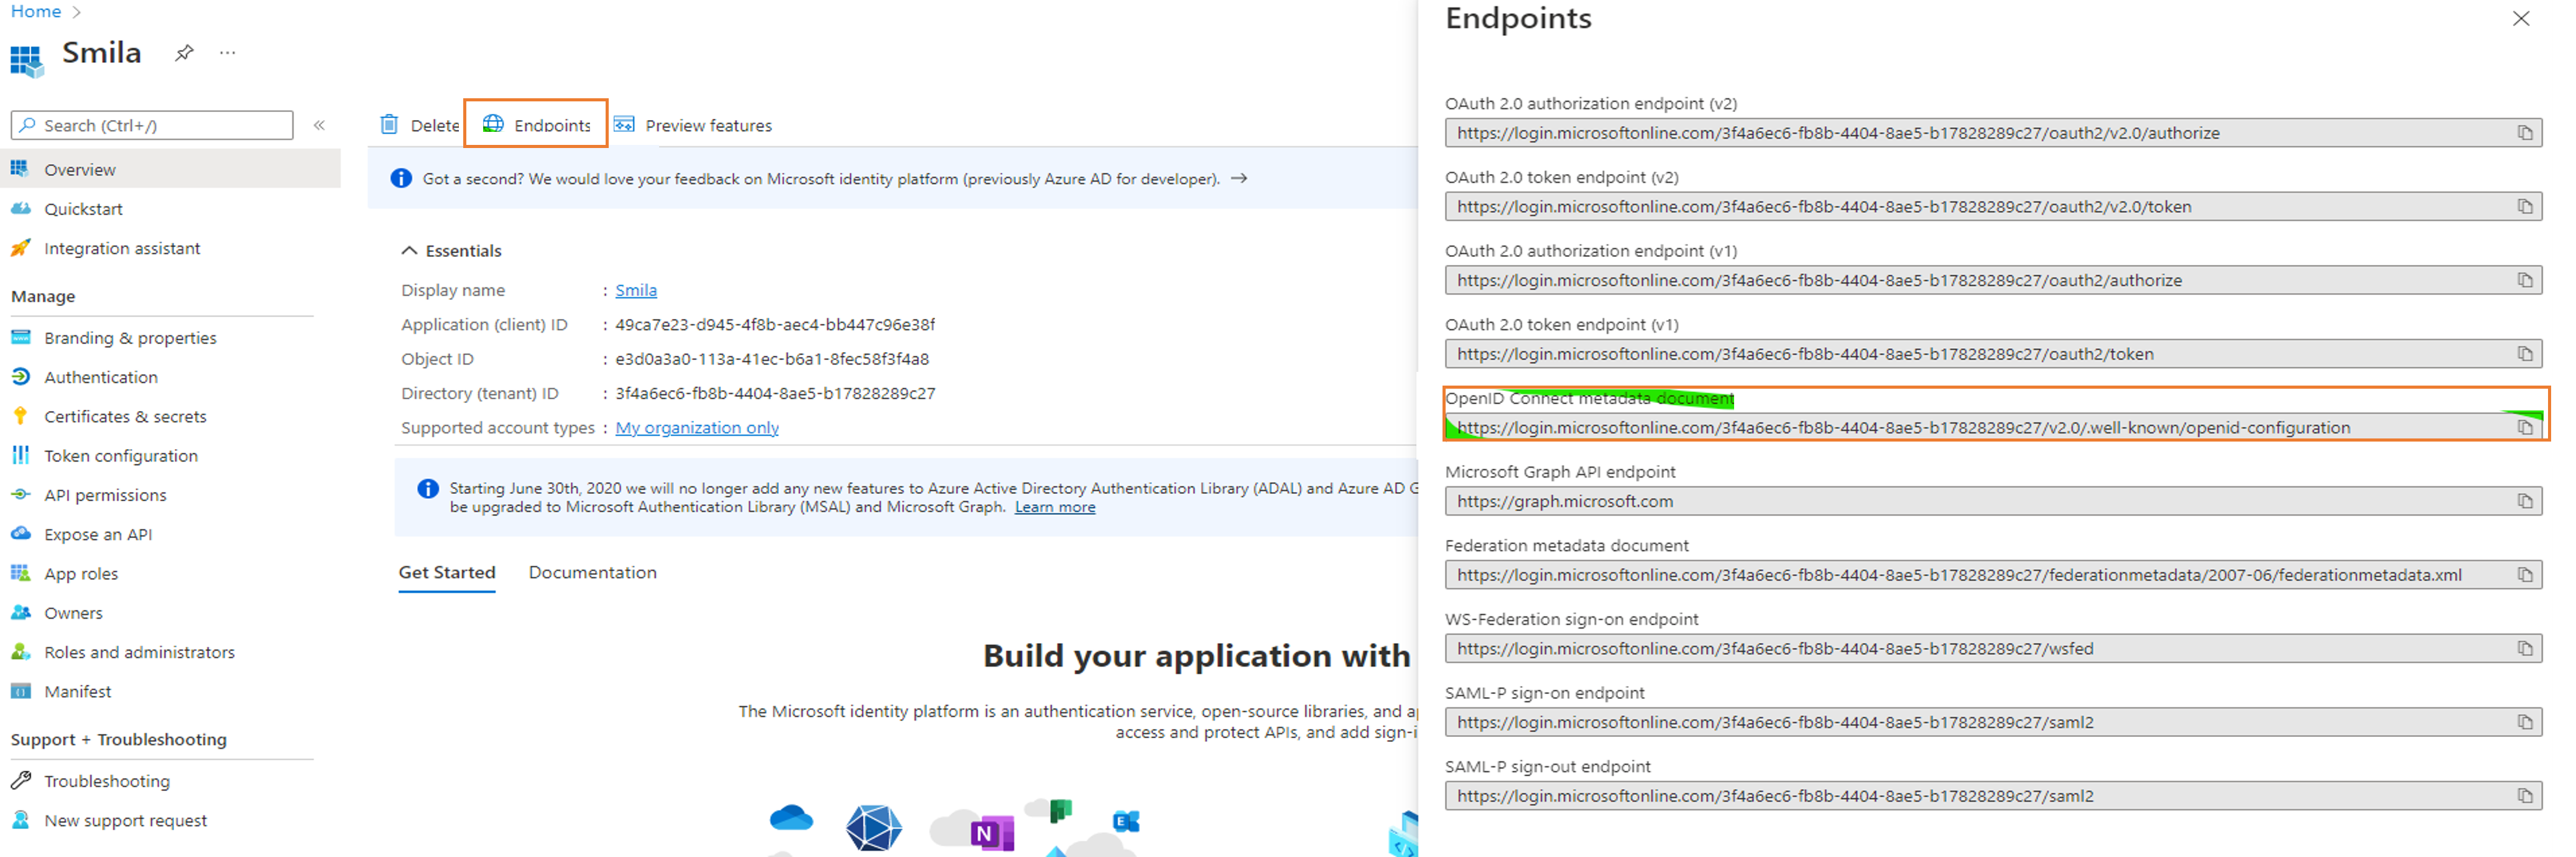The height and width of the screenshot is (857, 2576).
Task: Copy the OpenID Connect metadata document URL
Action: point(2525,428)
